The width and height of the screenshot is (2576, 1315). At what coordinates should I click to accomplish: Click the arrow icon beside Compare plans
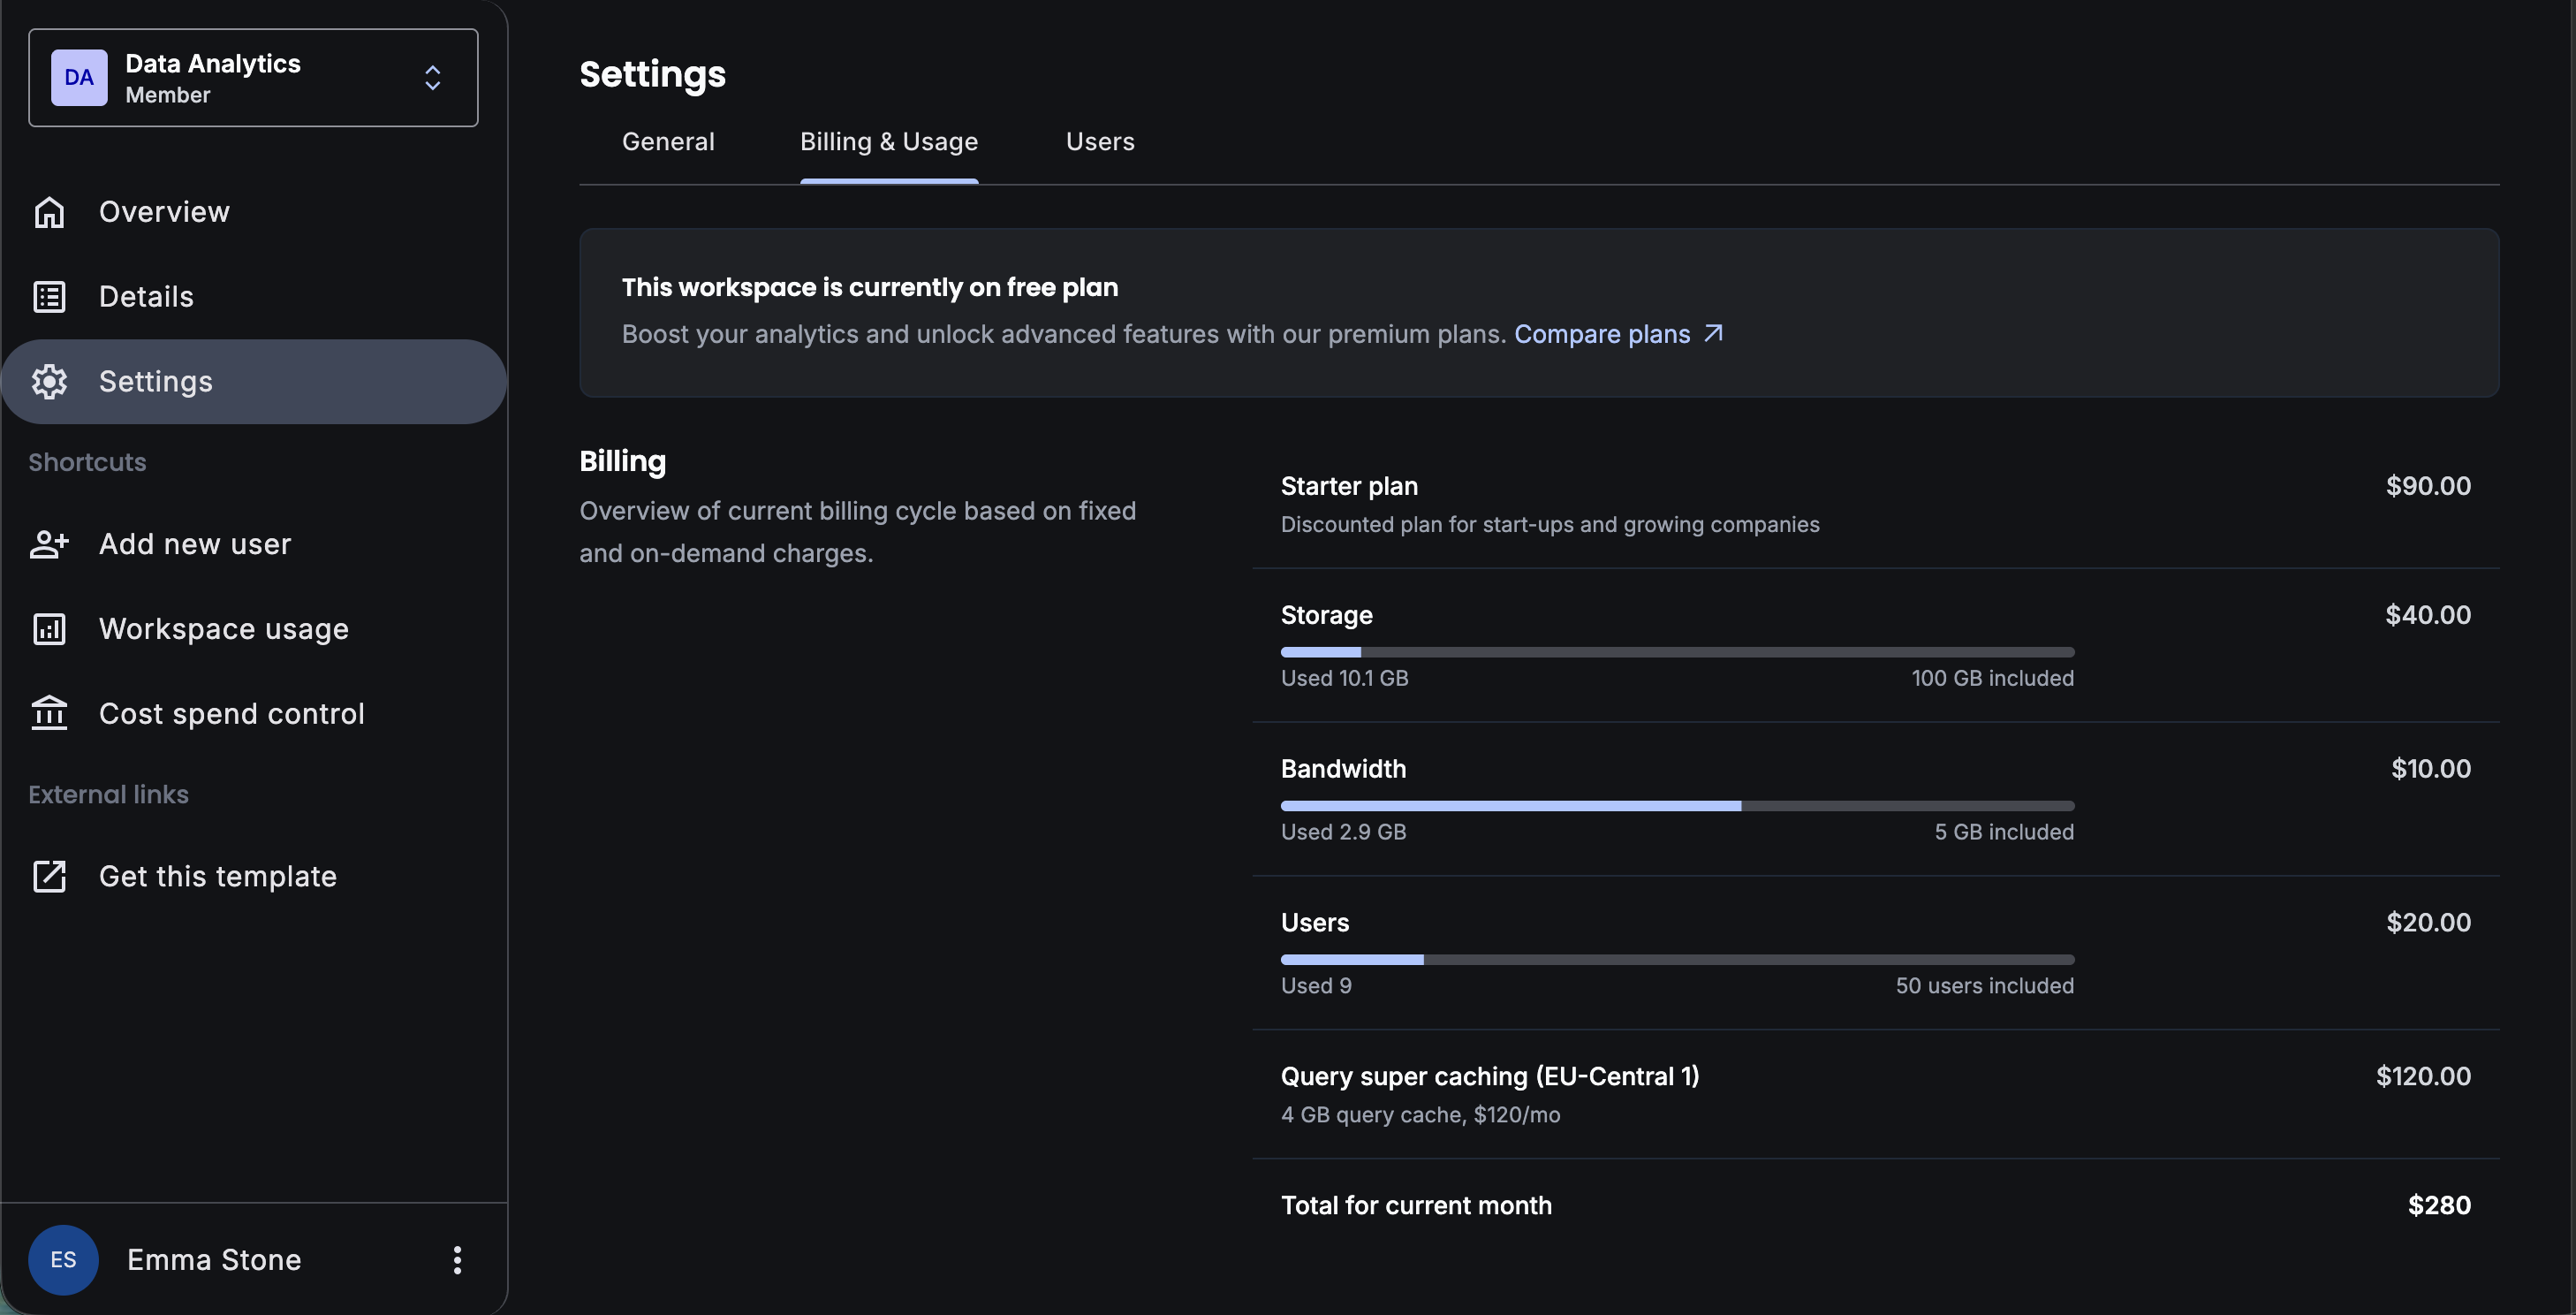coord(1713,333)
